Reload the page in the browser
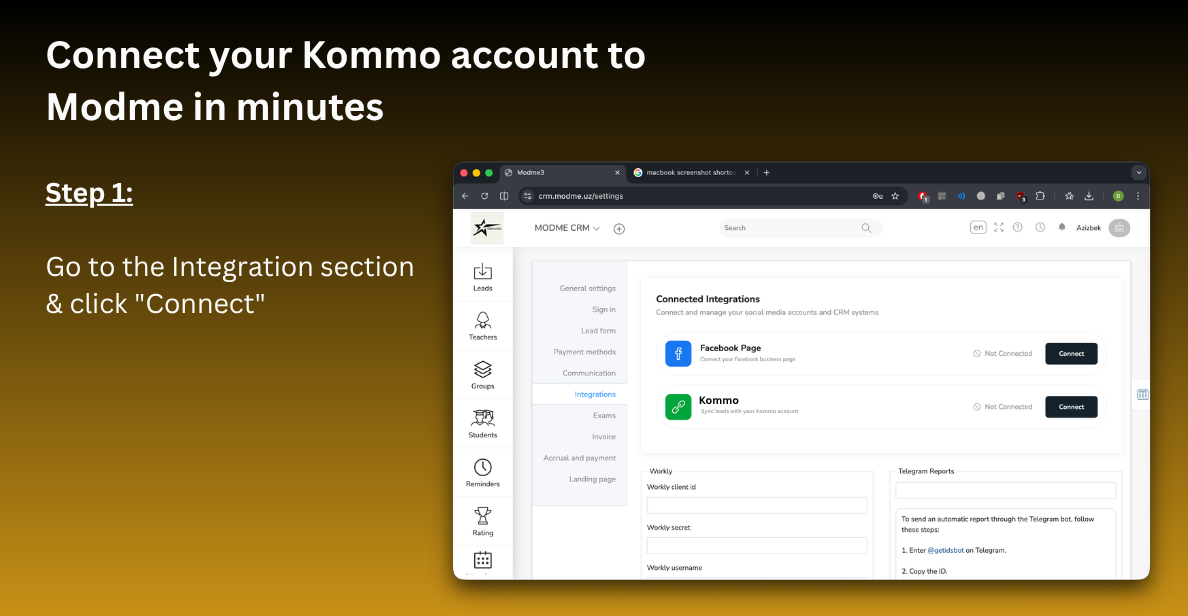The image size is (1188, 616). [x=484, y=196]
